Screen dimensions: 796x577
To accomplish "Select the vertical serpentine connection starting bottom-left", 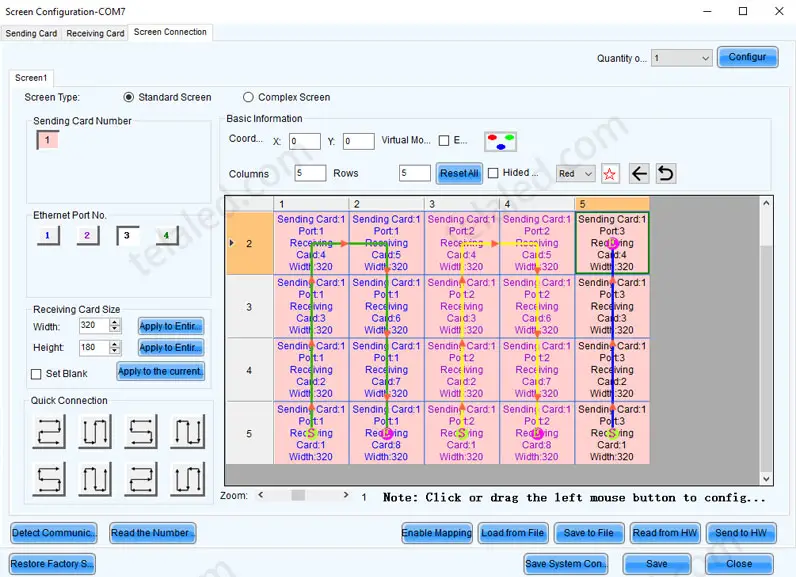I will click(x=95, y=479).
